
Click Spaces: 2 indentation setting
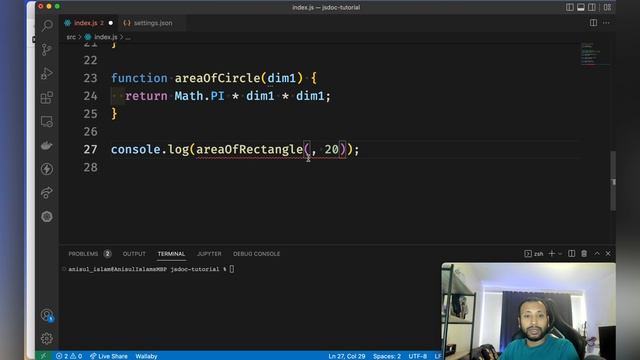[x=387, y=356]
